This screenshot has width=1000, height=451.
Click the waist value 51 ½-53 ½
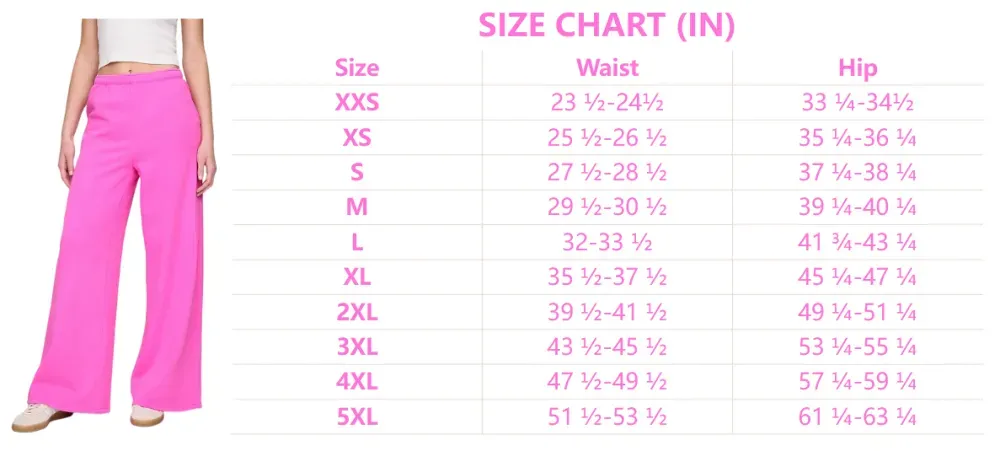(x=607, y=417)
